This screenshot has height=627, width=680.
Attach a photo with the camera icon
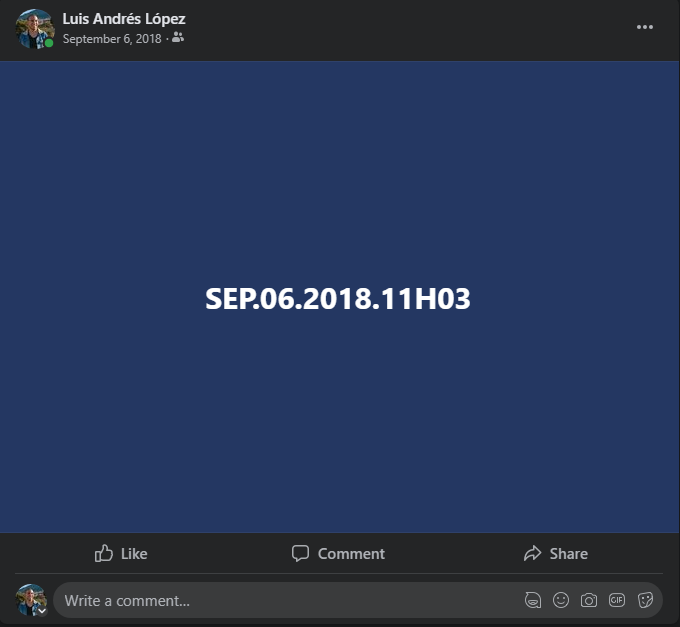pos(588,601)
